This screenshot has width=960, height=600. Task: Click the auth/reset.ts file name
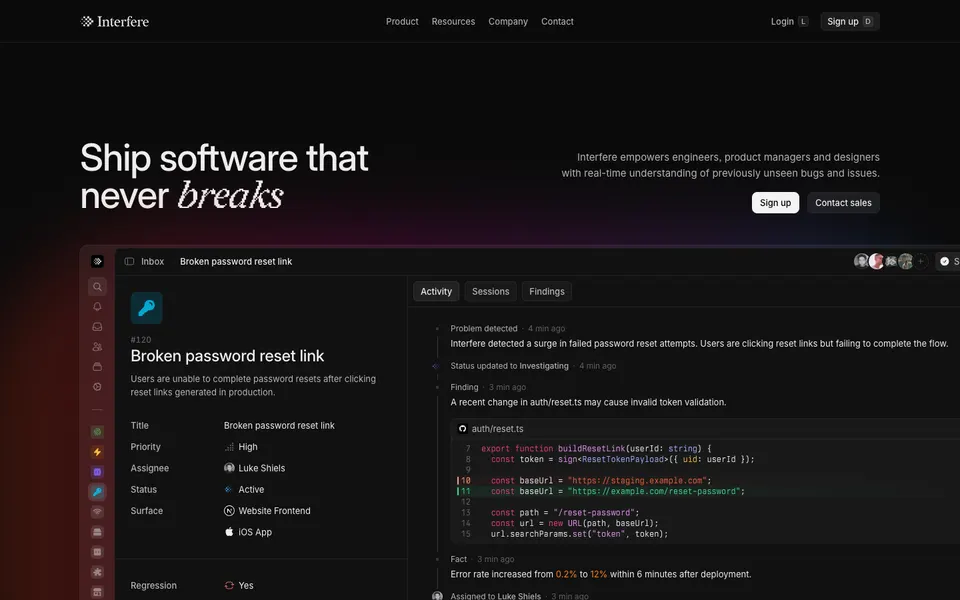497,429
